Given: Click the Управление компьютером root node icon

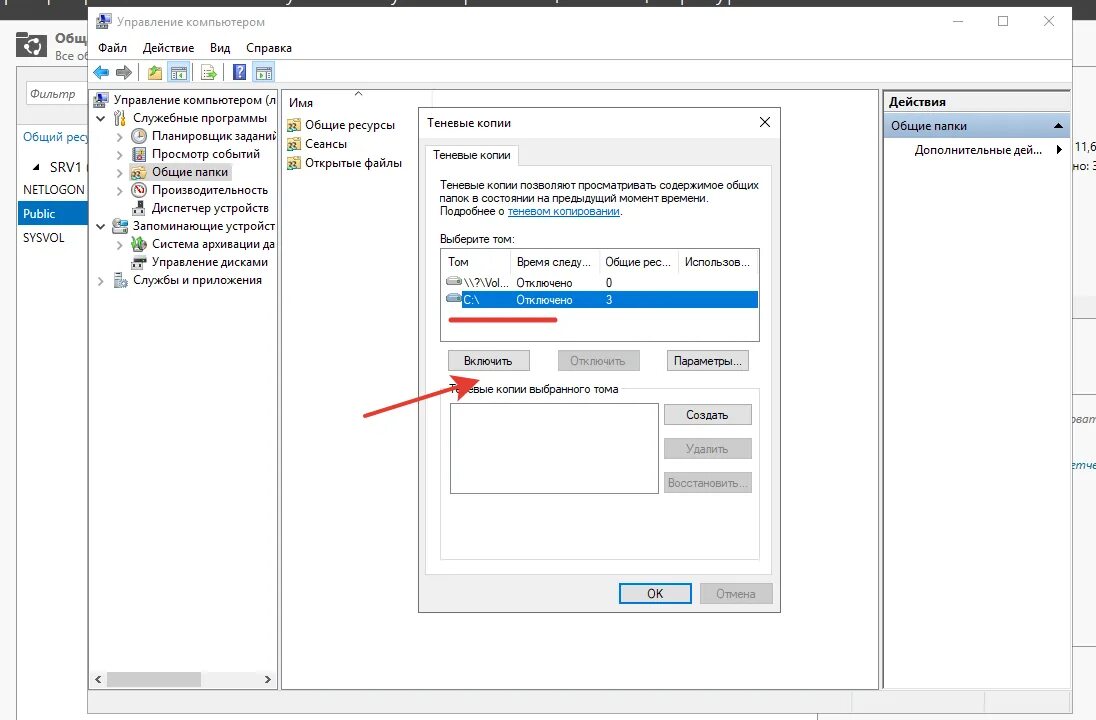Looking at the screenshot, I should (101, 100).
